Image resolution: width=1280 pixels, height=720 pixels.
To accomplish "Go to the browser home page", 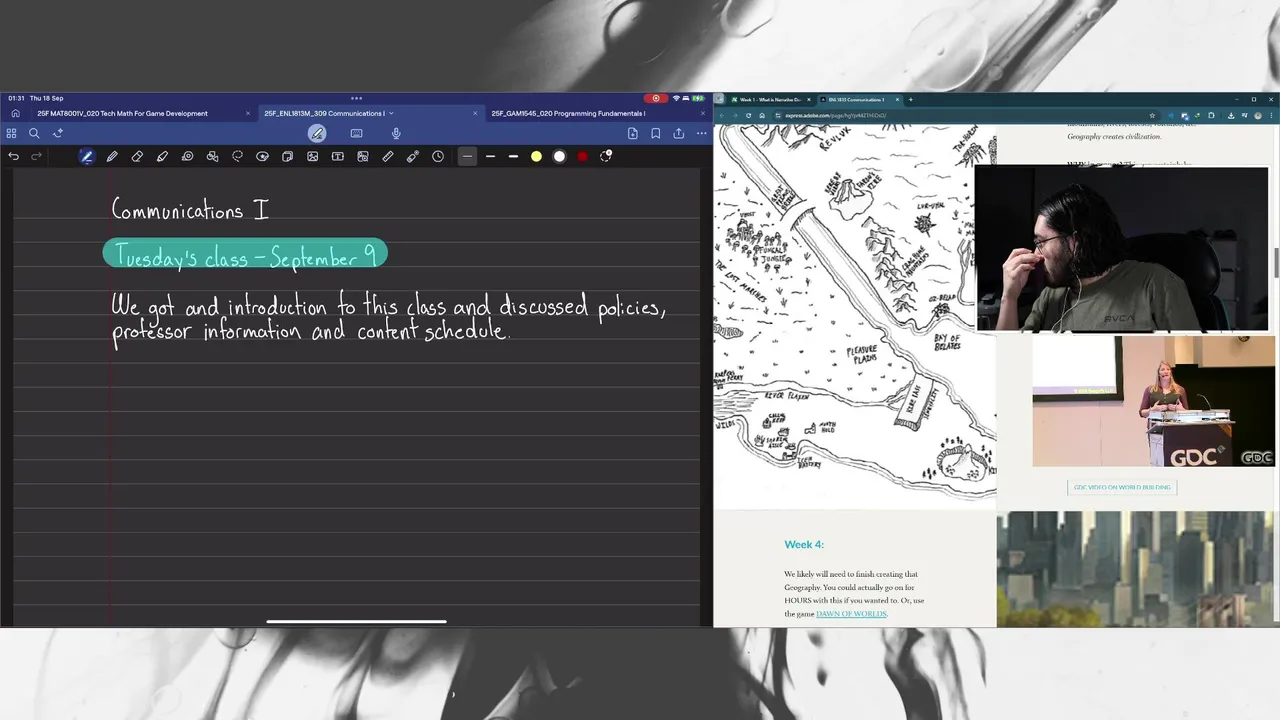I will pos(762,115).
